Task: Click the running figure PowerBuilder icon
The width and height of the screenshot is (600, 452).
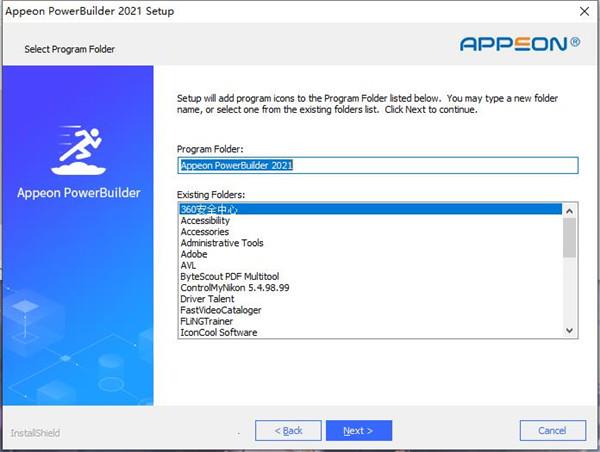Action: [x=78, y=150]
